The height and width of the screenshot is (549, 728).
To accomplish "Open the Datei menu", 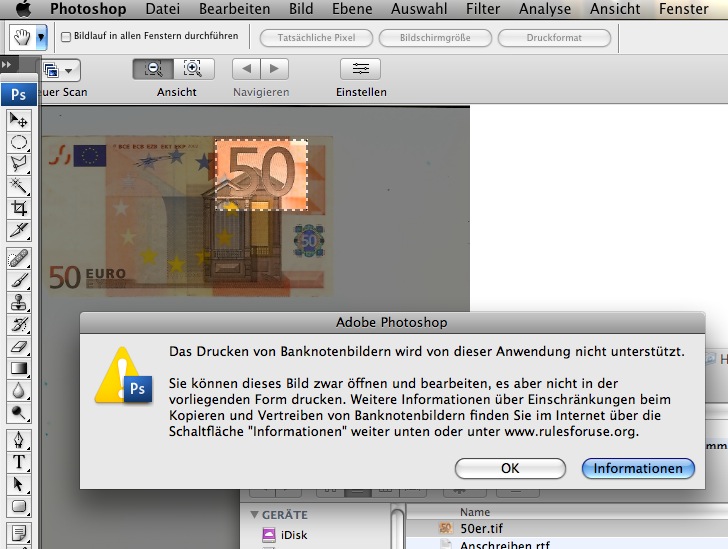I will point(162,9).
